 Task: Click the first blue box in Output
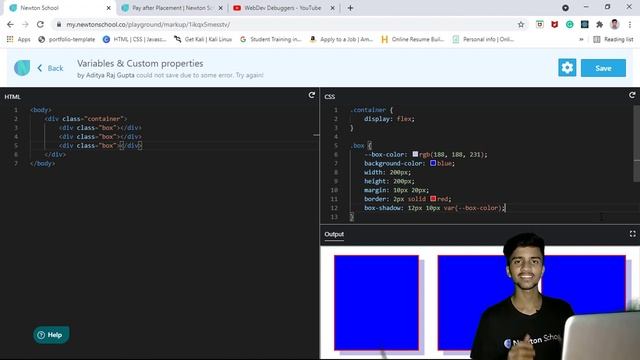click(376, 302)
